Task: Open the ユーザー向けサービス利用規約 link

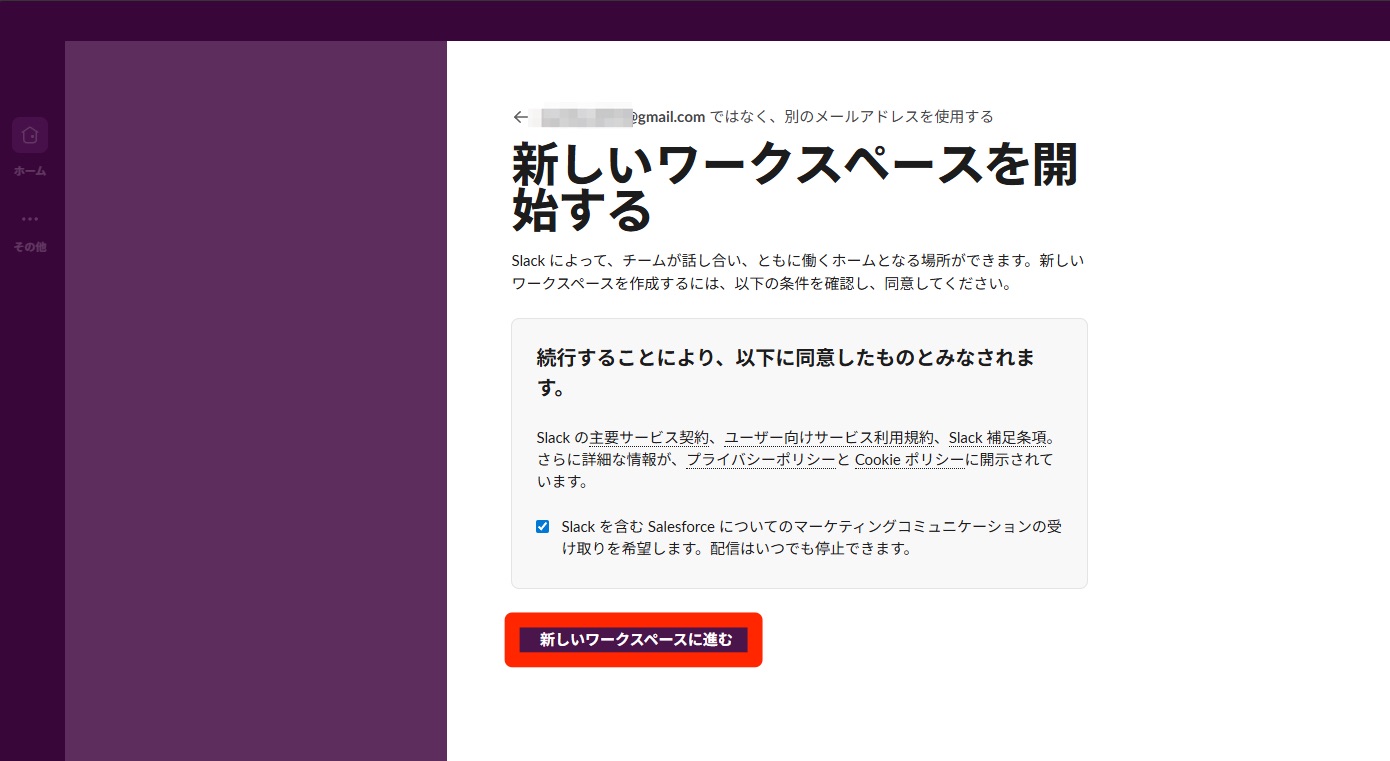Action: point(829,438)
